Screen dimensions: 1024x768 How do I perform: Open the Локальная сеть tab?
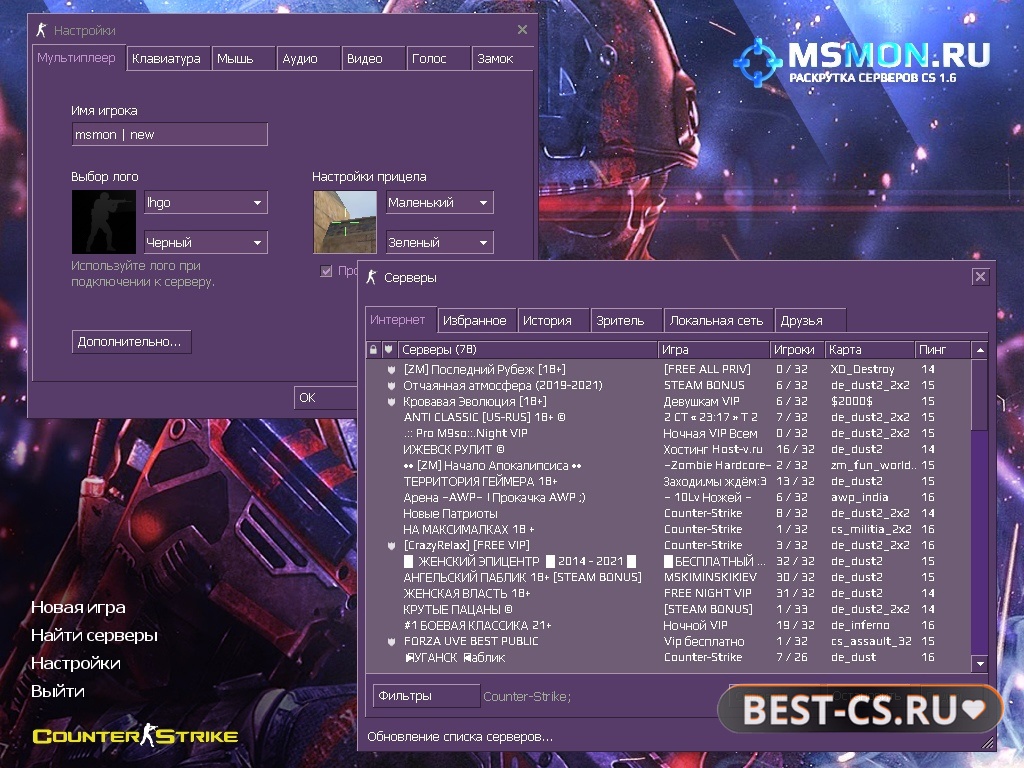point(718,321)
